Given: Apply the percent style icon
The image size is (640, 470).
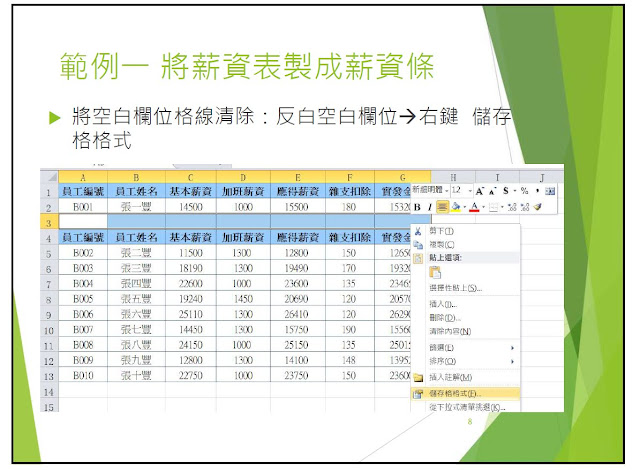Looking at the screenshot, I should [524, 191].
